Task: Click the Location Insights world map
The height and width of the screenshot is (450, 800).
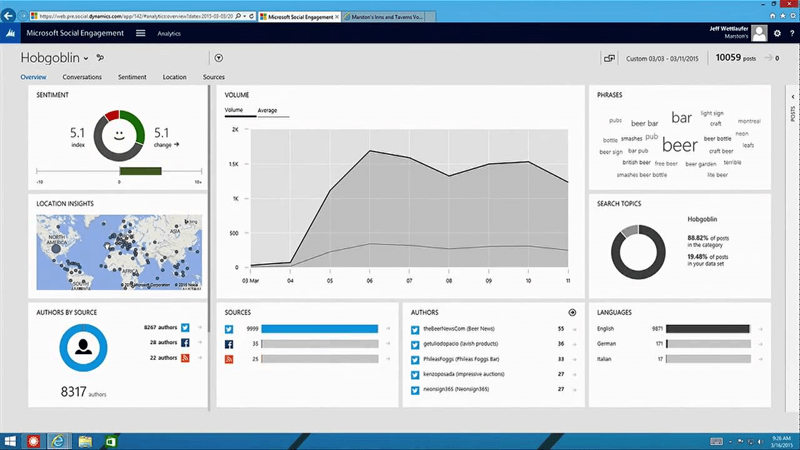Action: click(119, 252)
